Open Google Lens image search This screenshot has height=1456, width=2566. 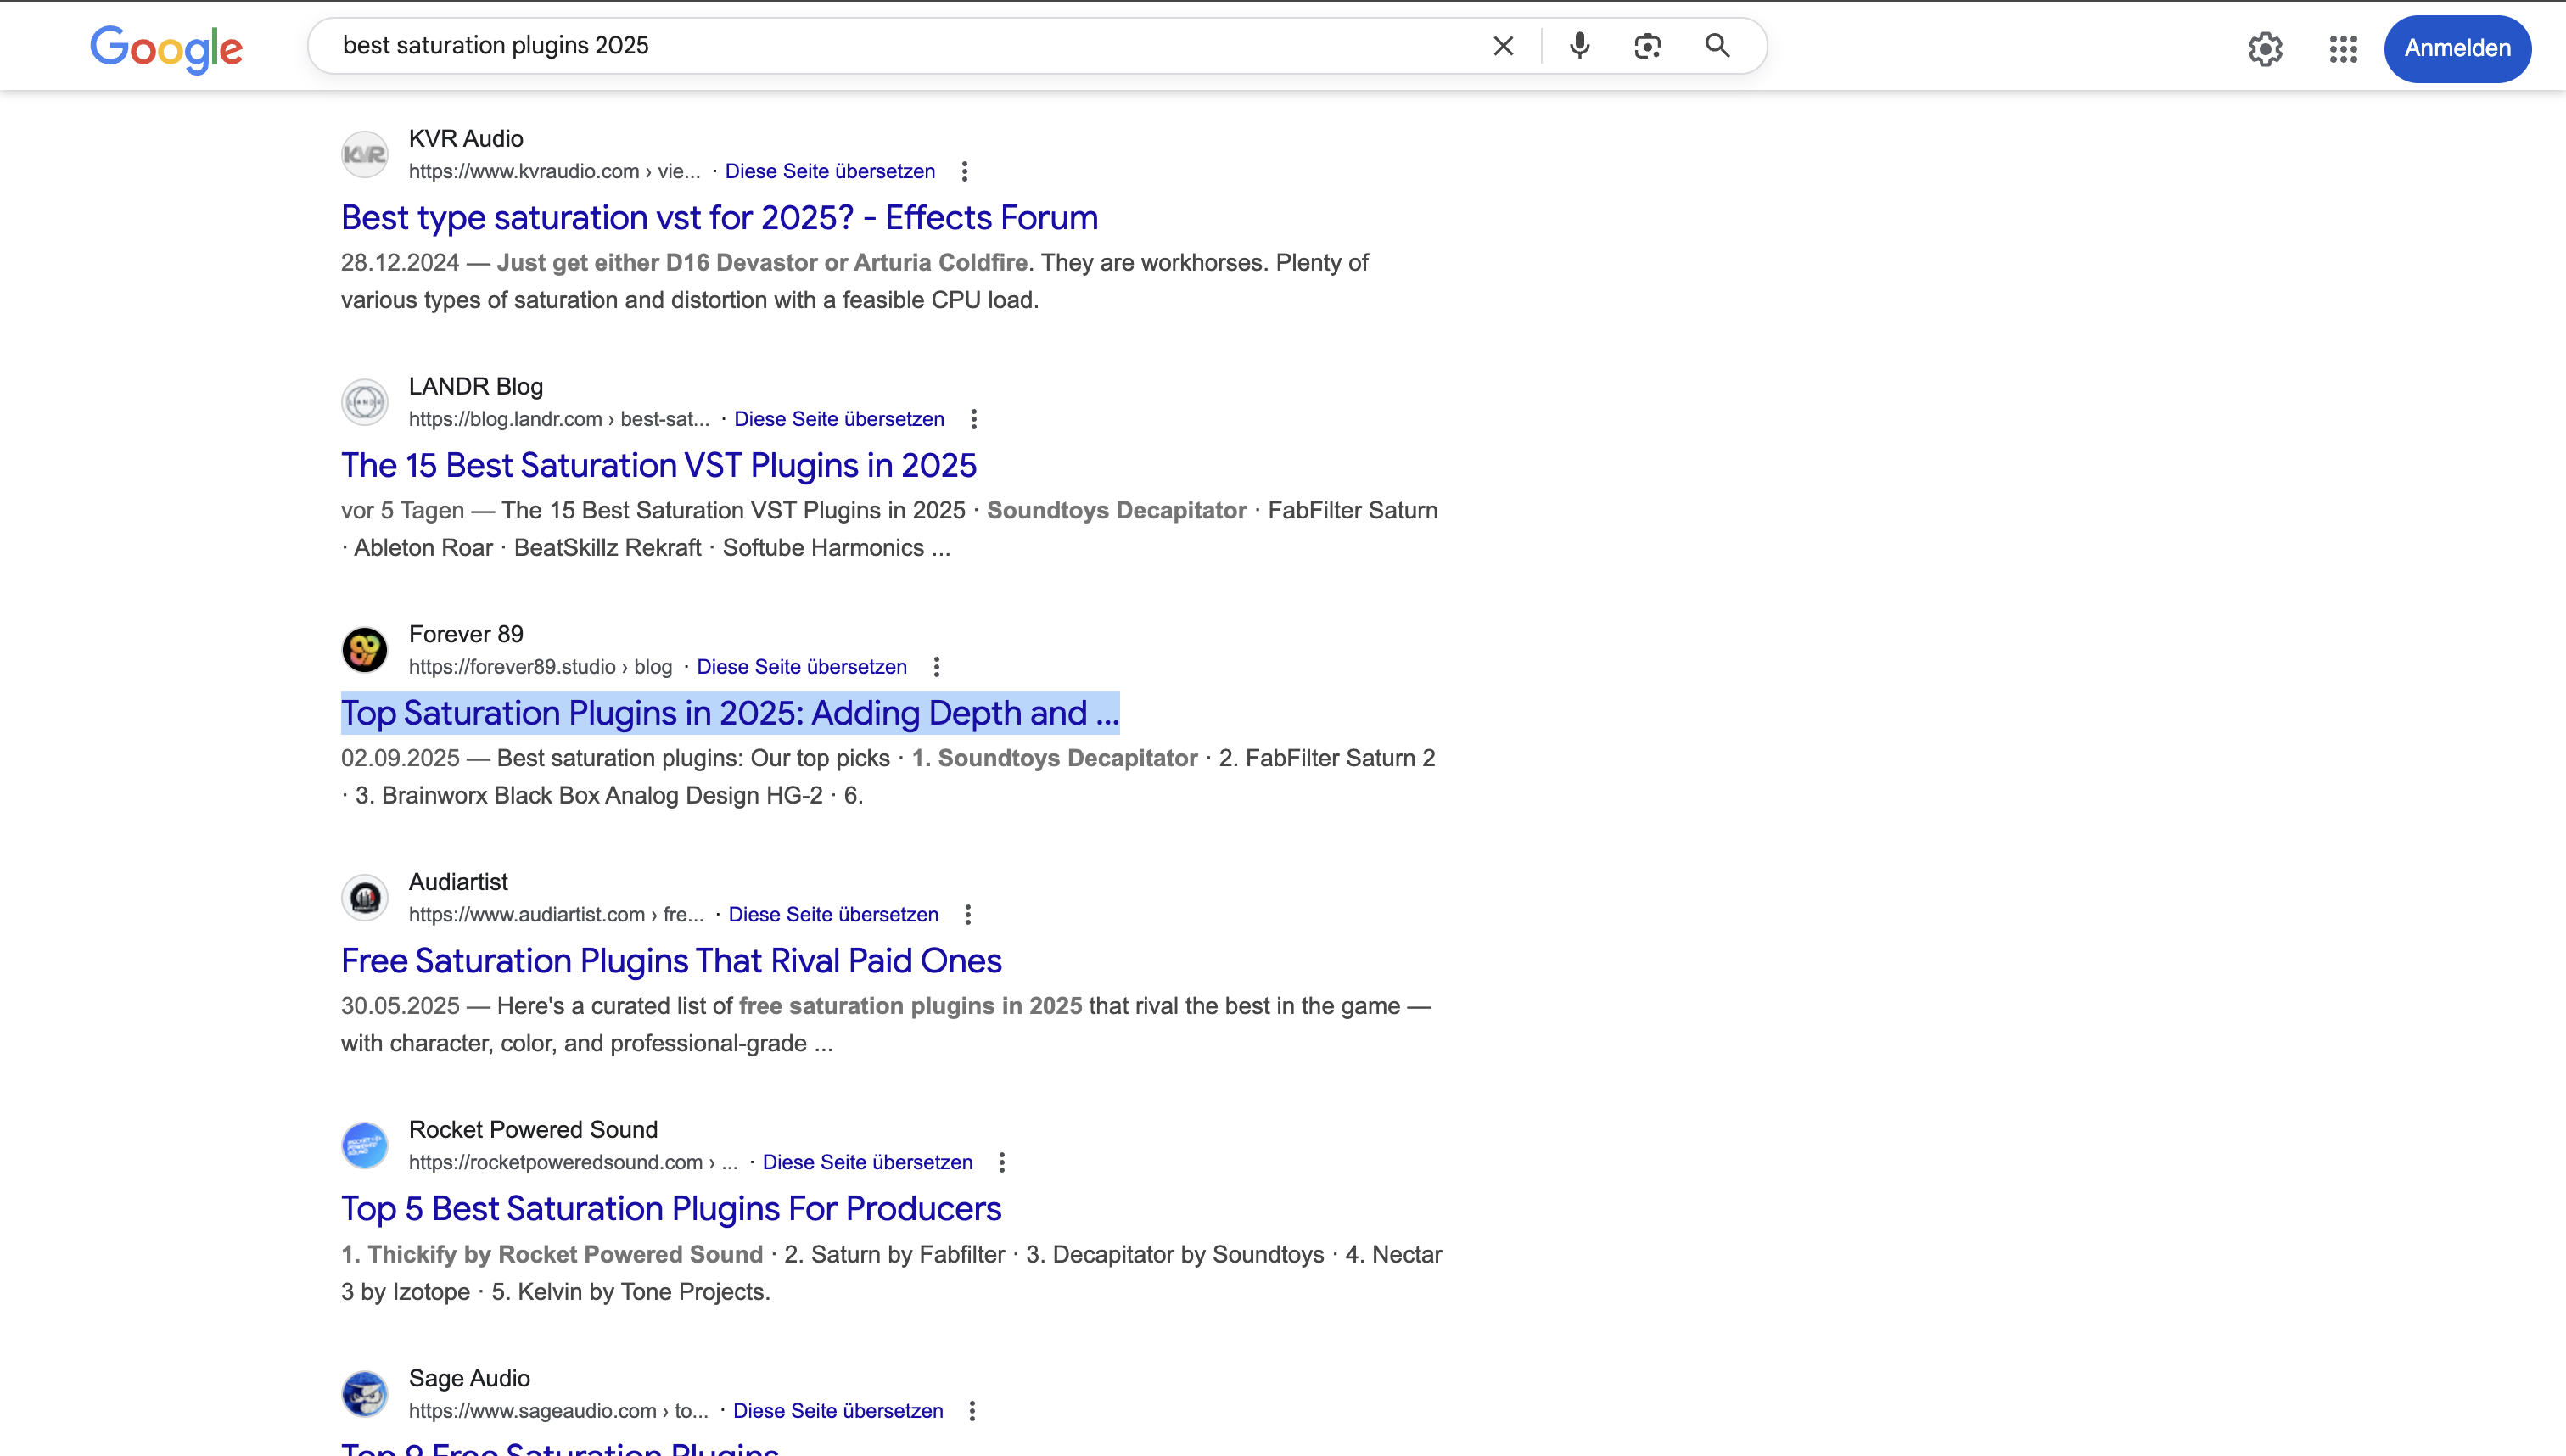[1646, 46]
